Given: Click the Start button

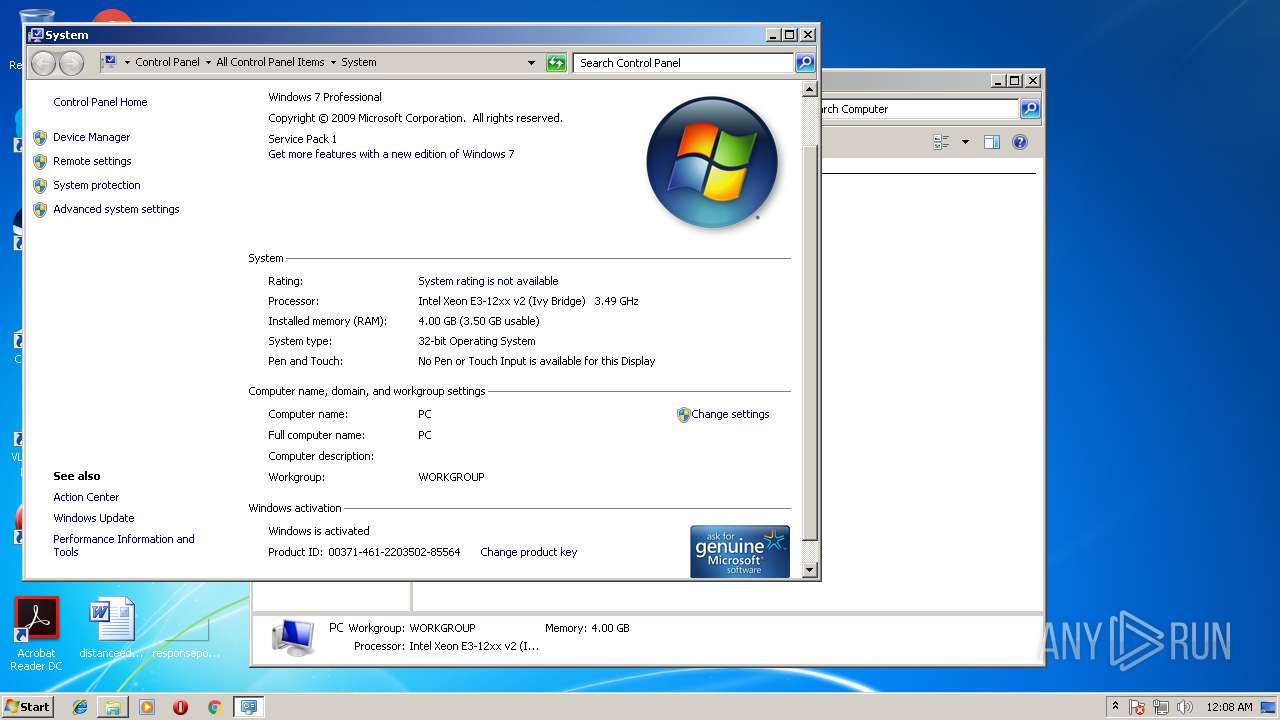Looking at the screenshot, I should (28, 706).
